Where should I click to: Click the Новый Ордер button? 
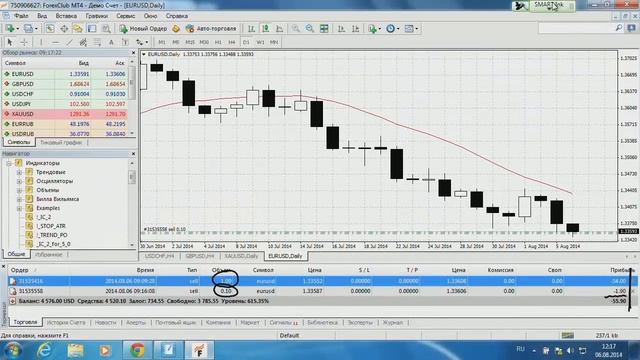[x=143, y=29]
